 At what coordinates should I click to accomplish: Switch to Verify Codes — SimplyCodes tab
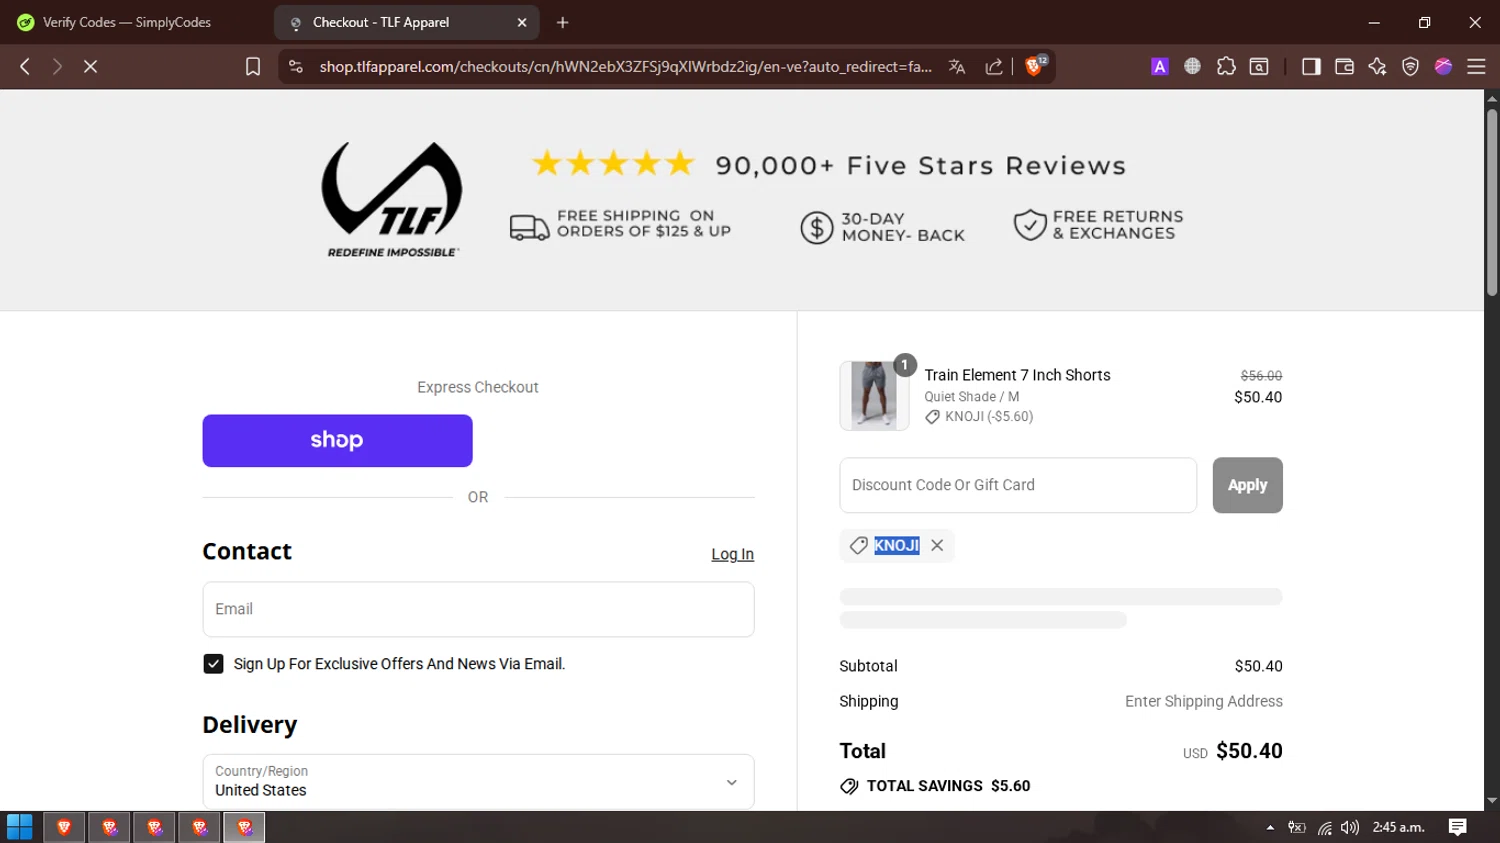[x=127, y=22]
